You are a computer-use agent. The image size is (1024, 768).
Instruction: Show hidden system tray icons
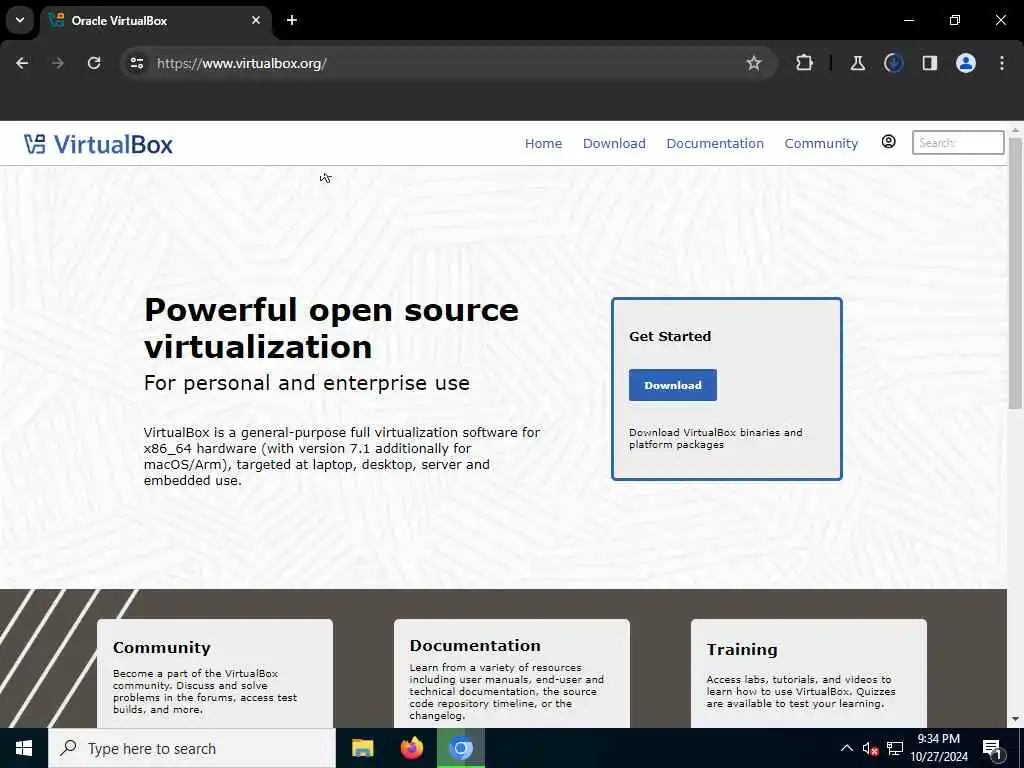(x=846, y=748)
